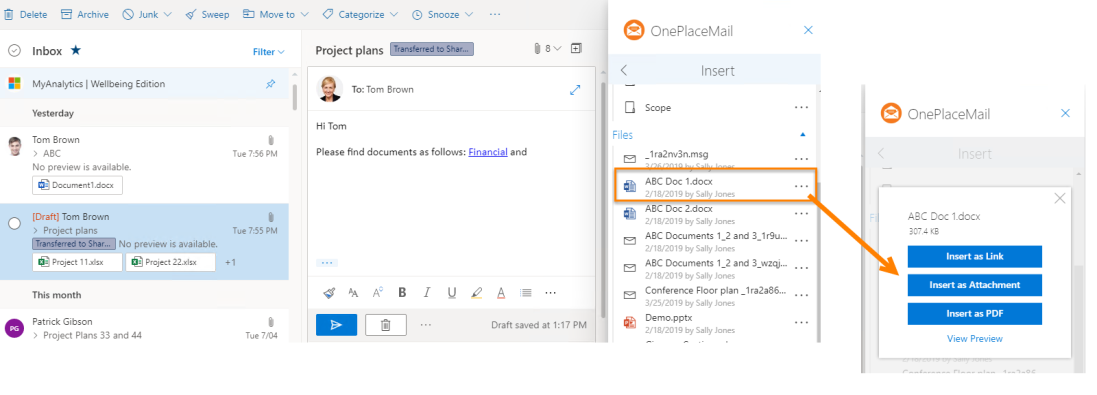Collapse the Files section
This screenshot has height=395, width=1097.
pos(802,134)
